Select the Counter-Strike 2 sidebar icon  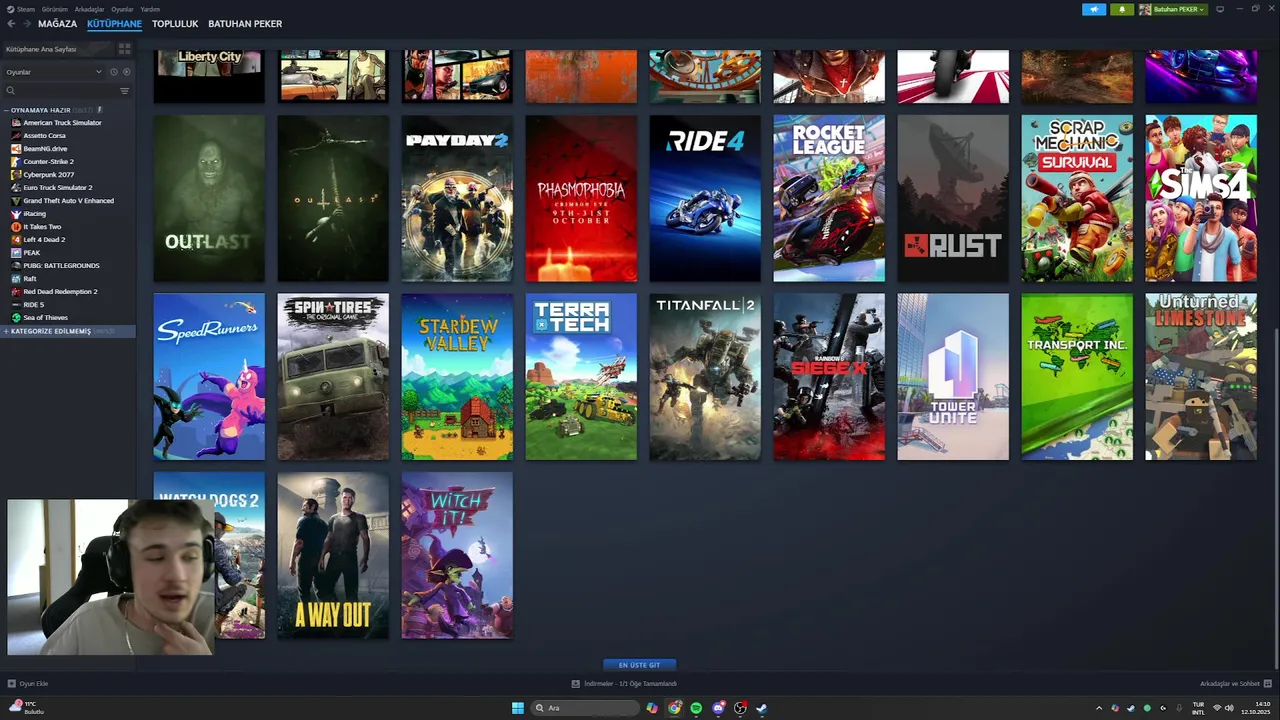15,162
